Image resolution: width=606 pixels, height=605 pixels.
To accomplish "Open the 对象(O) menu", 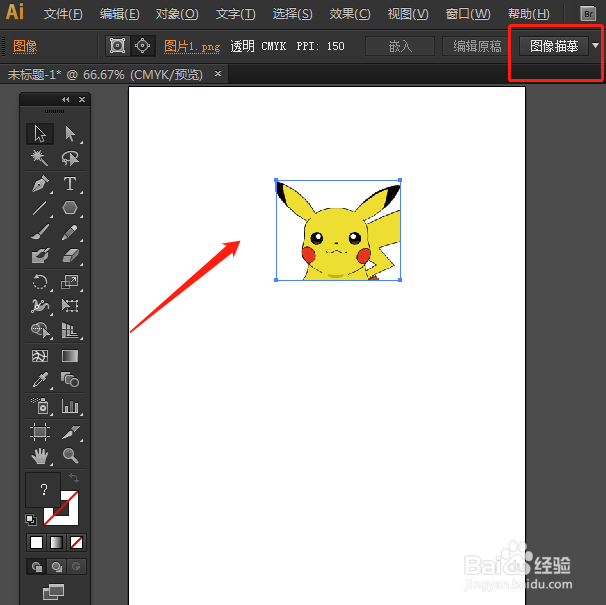I will click(177, 14).
